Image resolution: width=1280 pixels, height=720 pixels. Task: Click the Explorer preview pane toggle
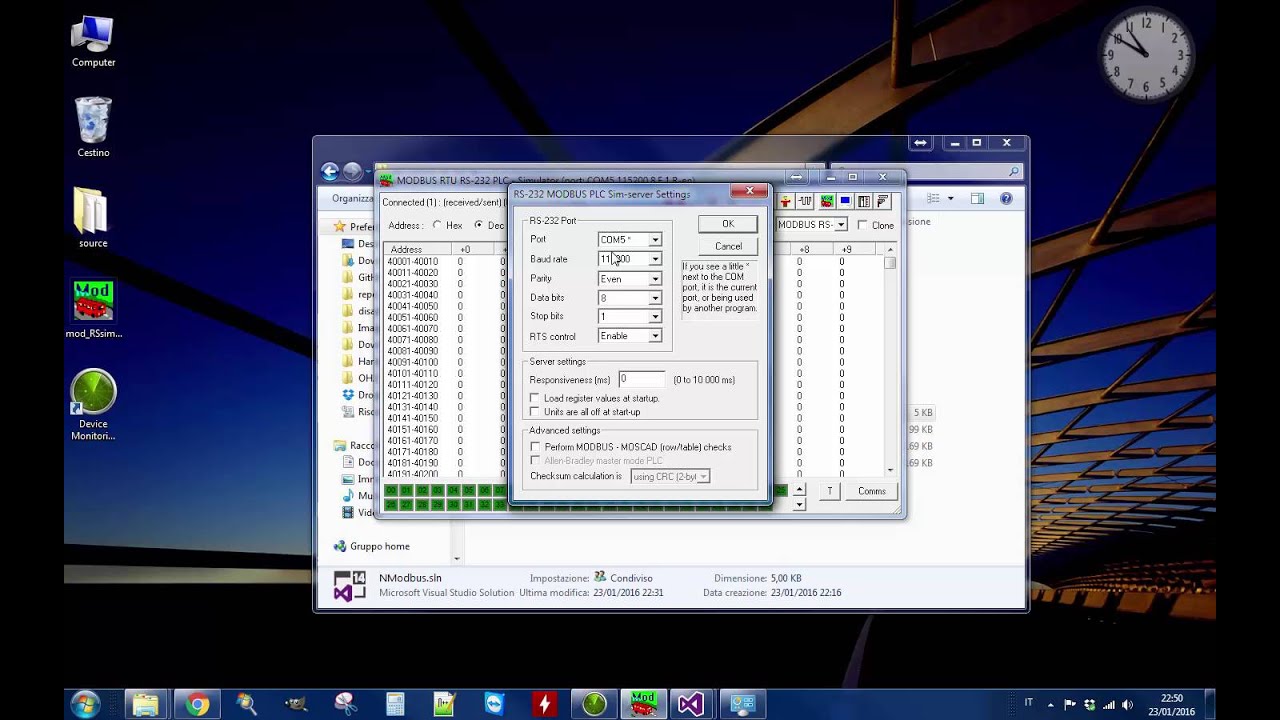[977, 199]
